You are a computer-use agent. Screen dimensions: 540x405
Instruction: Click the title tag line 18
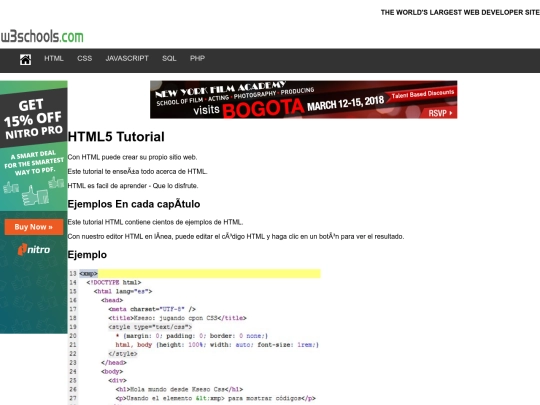click(x=177, y=318)
